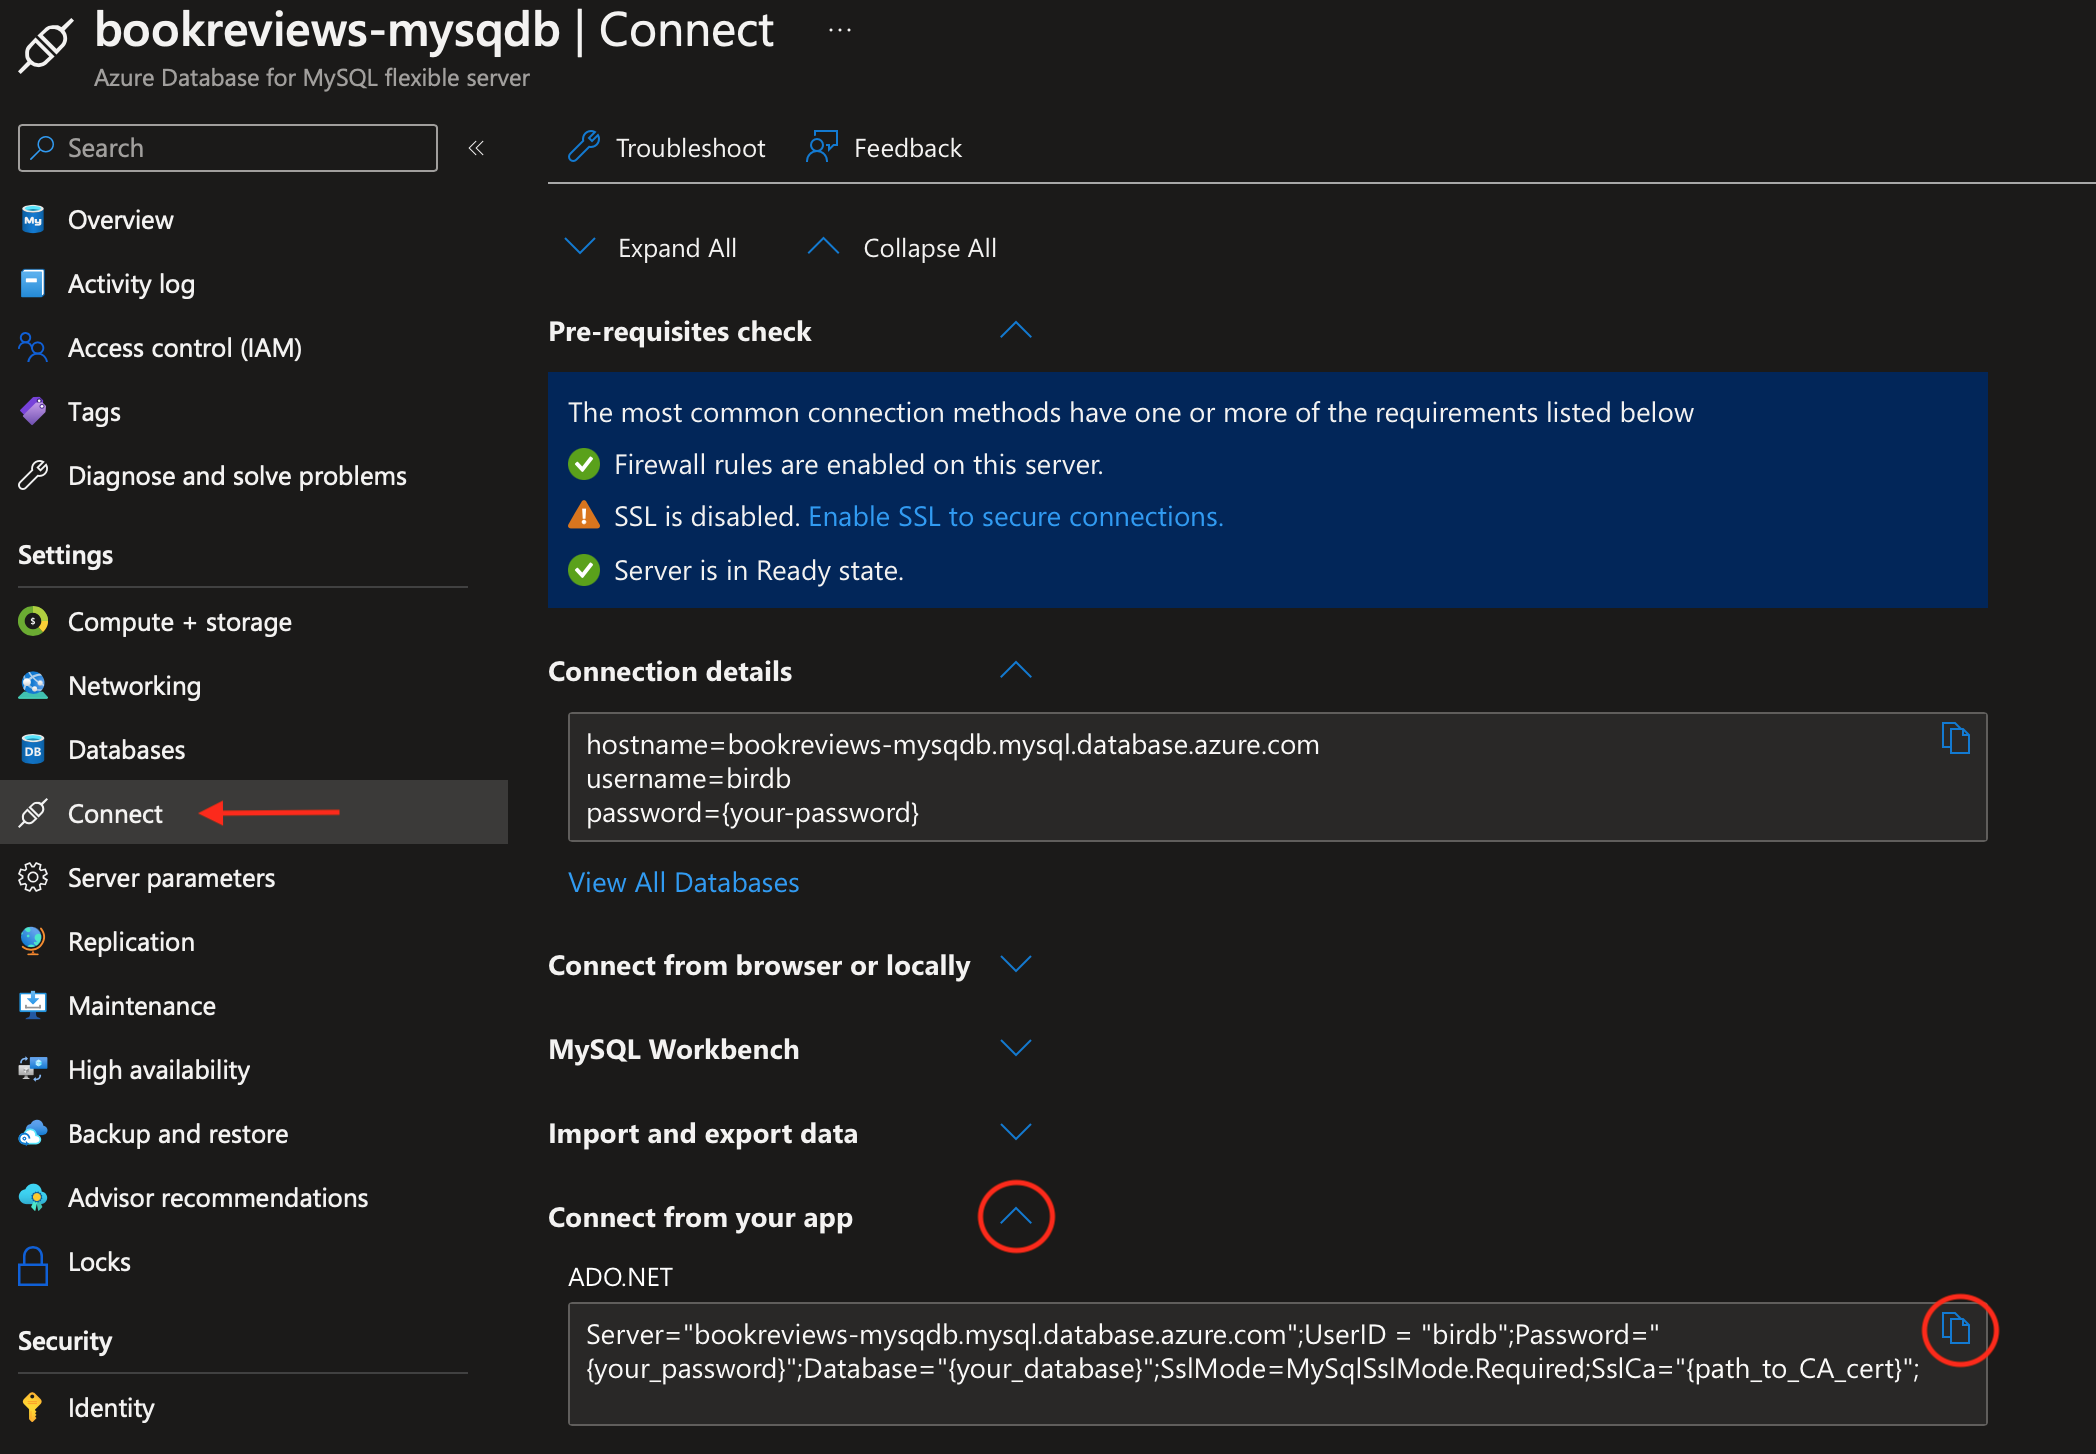Image resolution: width=2096 pixels, height=1454 pixels.
Task: Click the Locks padlock icon
Action: pos(33,1264)
